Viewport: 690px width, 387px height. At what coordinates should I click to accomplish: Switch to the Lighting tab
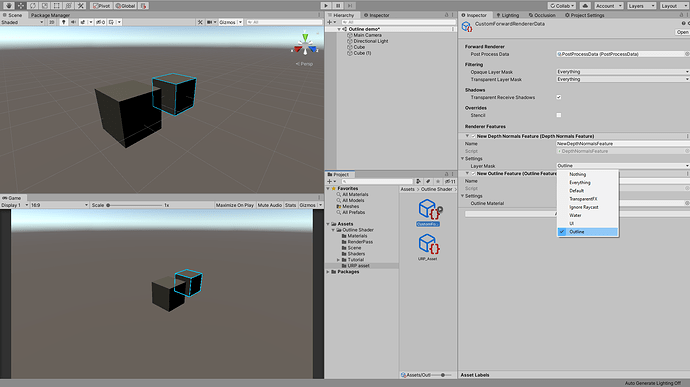click(507, 15)
